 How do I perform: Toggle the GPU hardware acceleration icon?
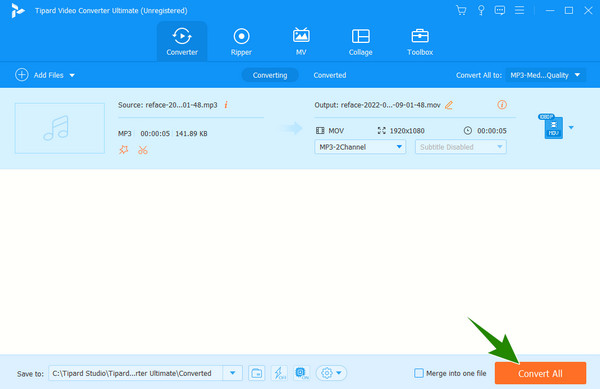pos(302,373)
